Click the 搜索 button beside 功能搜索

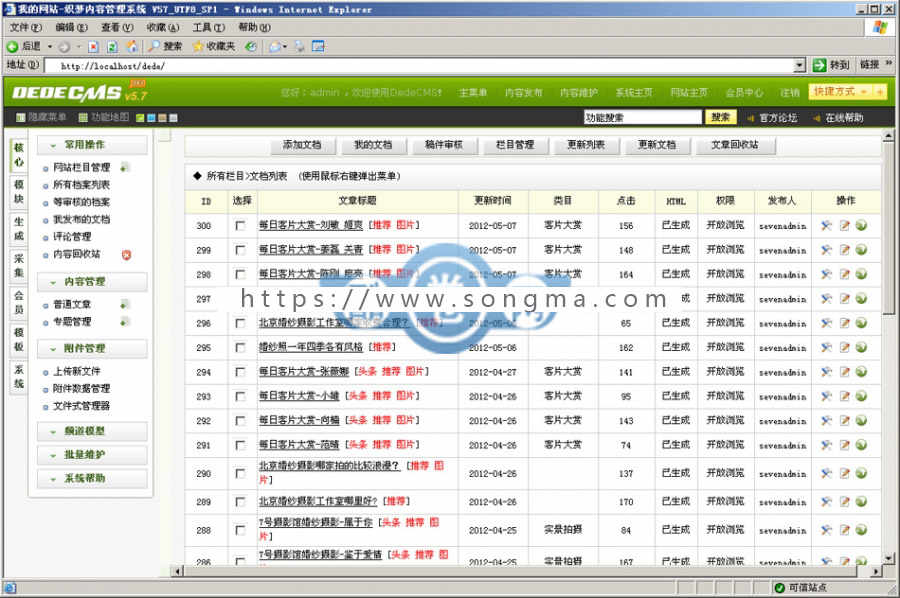(720, 117)
